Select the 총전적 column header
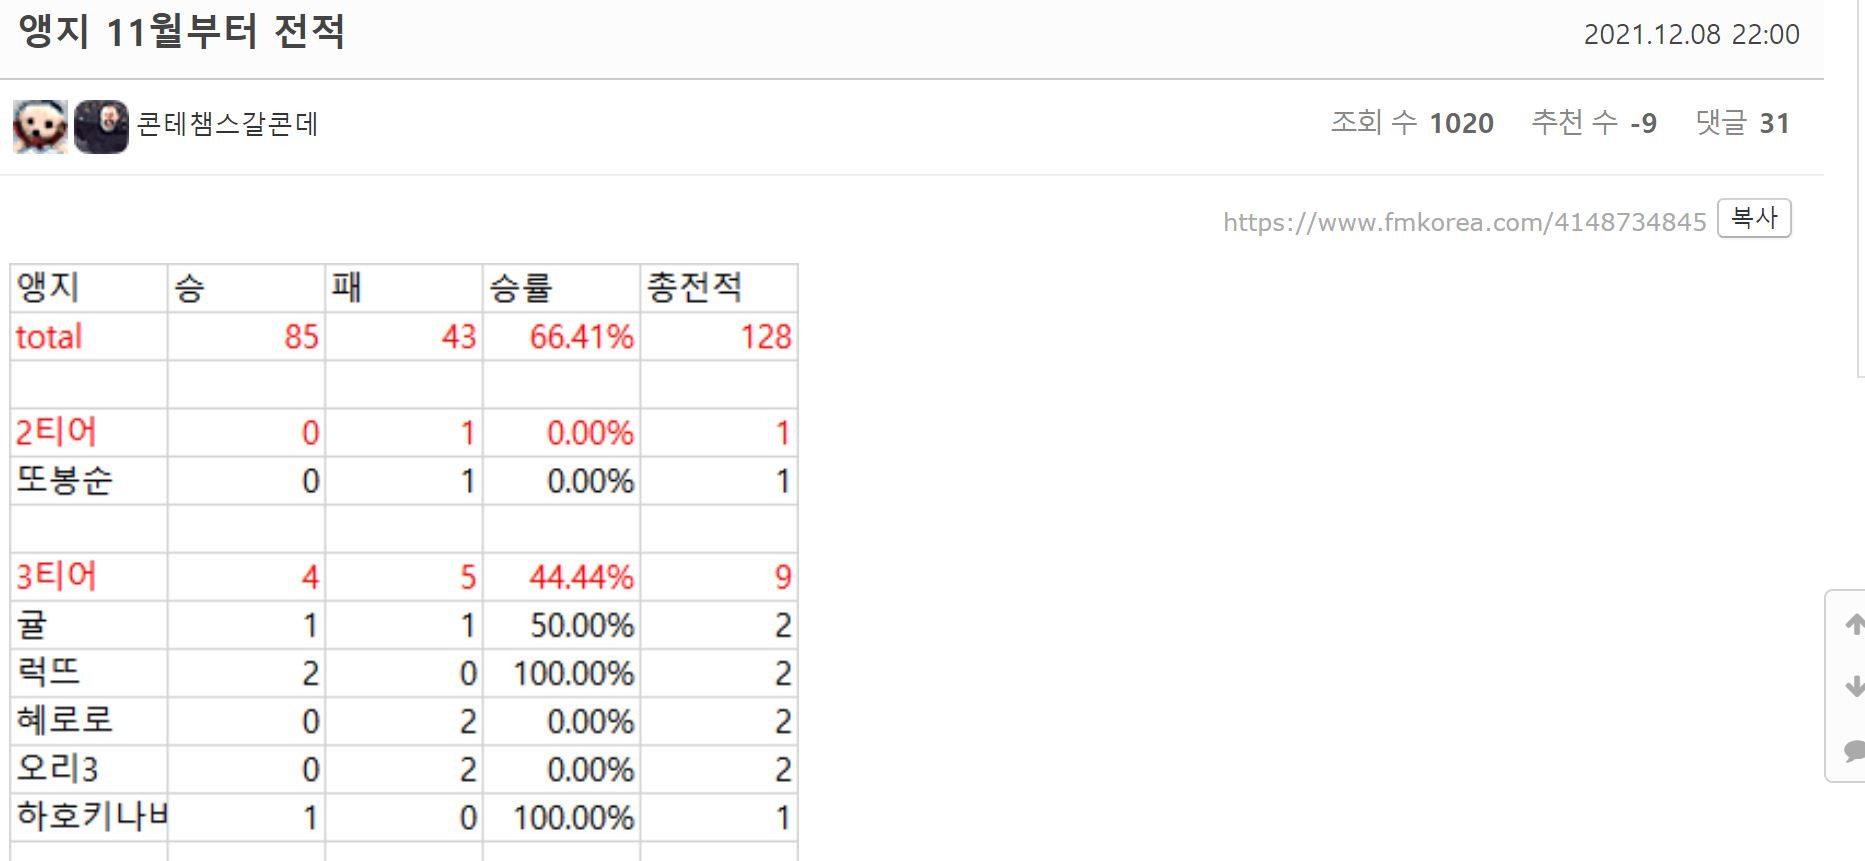This screenshot has width=1865, height=861. click(719, 288)
